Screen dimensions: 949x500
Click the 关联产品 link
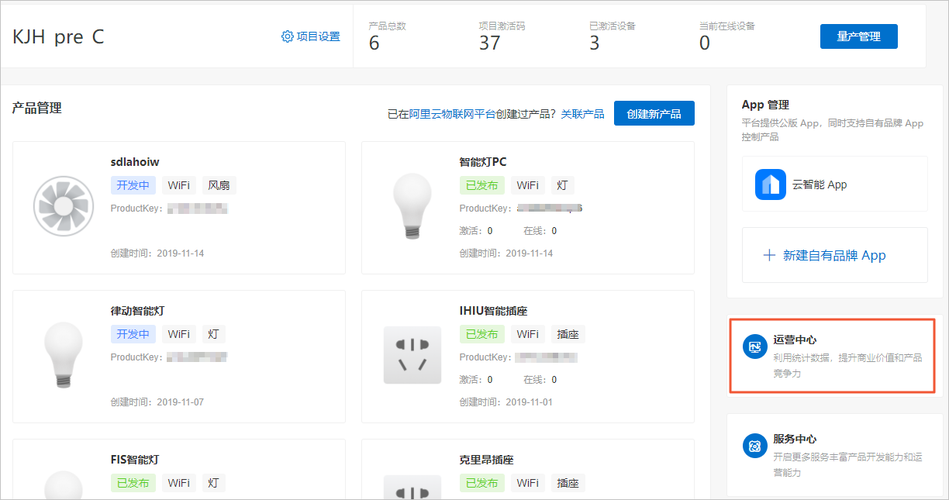coord(582,114)
